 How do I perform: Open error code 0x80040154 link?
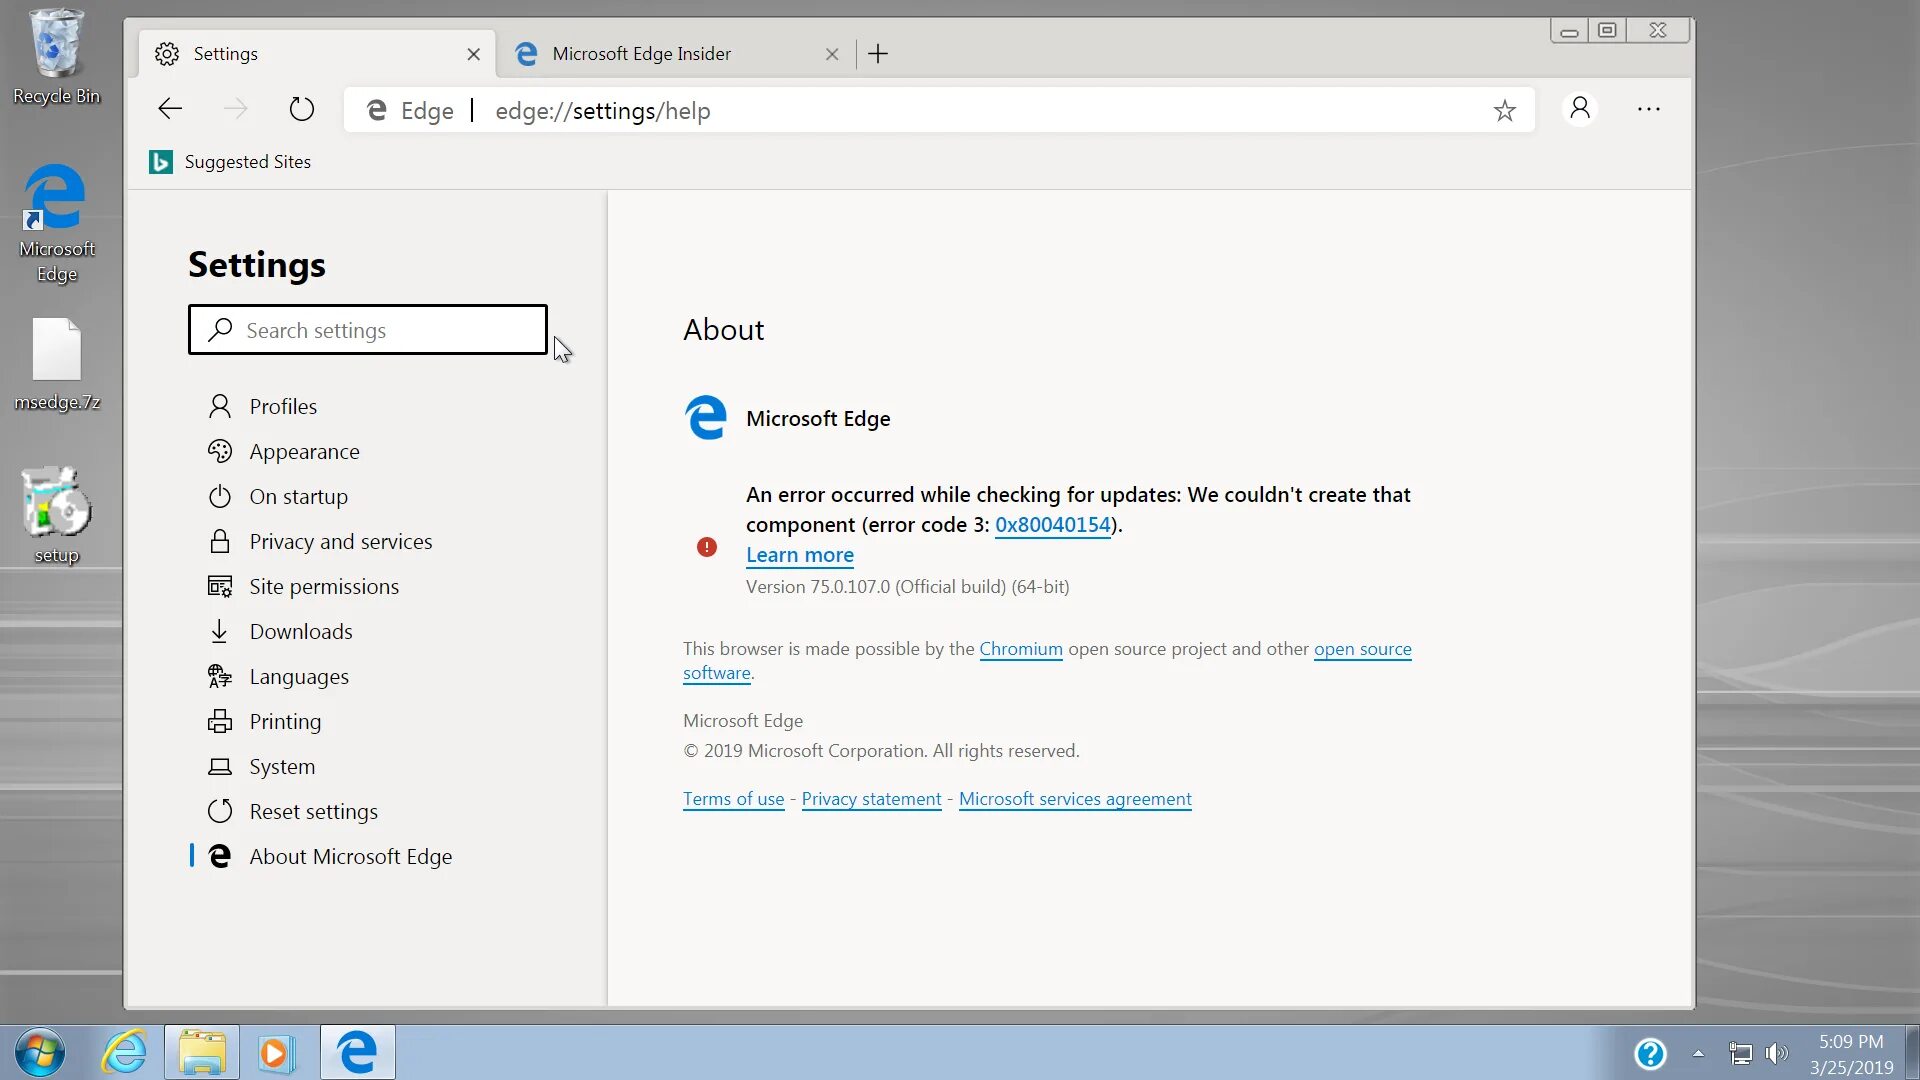pyautogui.click(x=1052, y=525)
